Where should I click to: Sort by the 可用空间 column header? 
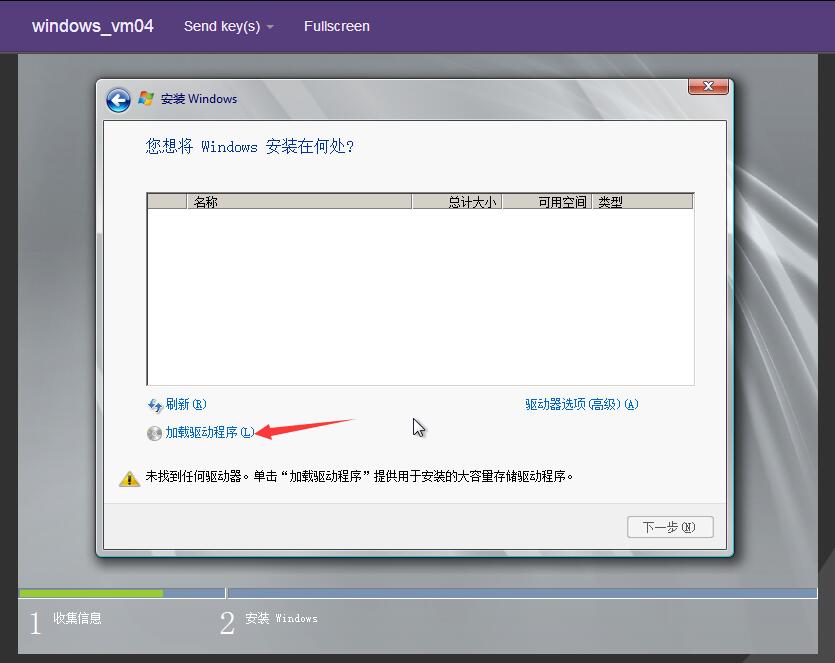click(547, 202)
